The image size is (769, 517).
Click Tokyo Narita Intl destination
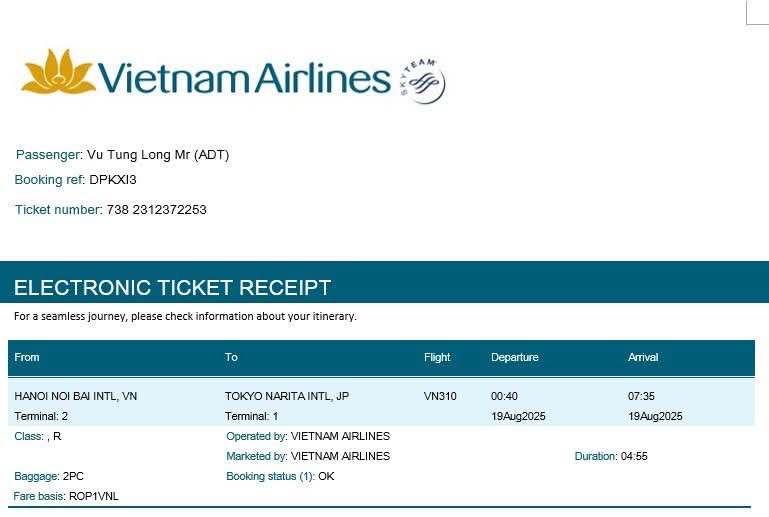click(287, 396)
